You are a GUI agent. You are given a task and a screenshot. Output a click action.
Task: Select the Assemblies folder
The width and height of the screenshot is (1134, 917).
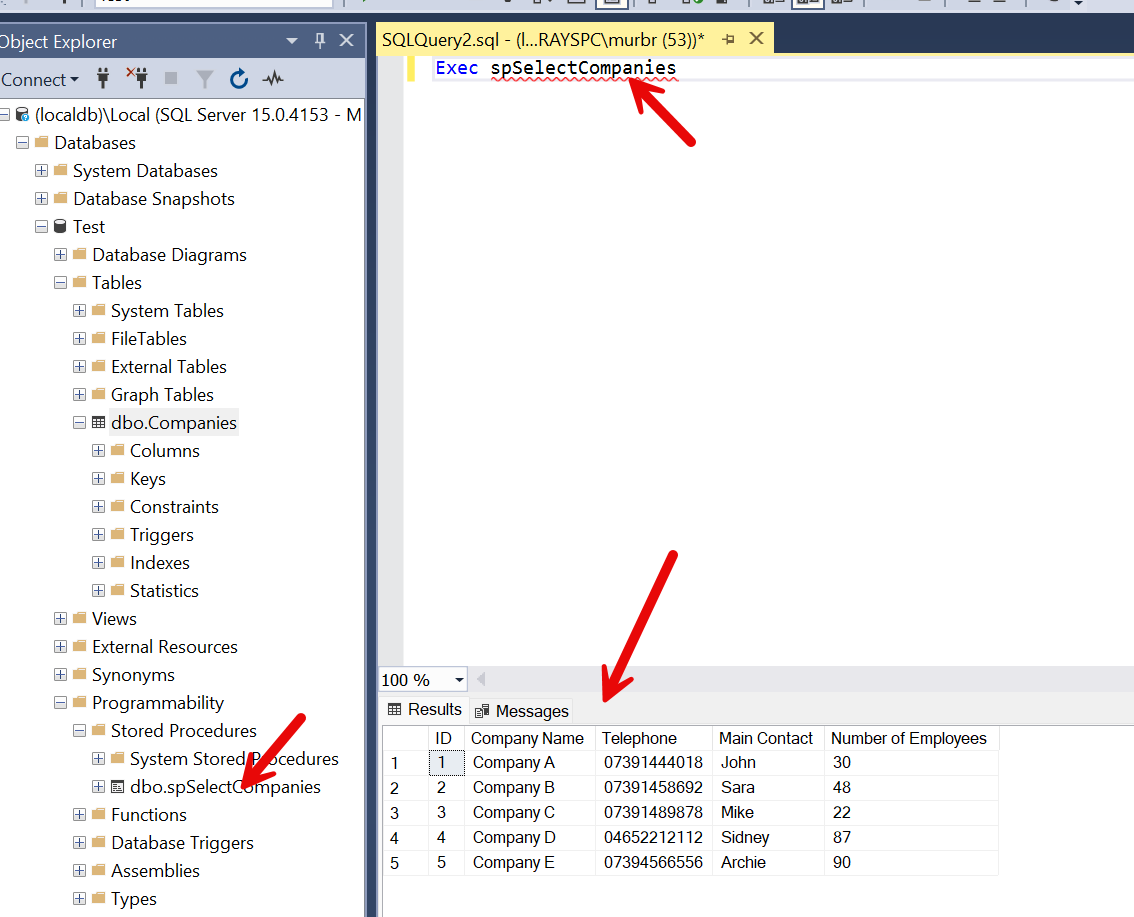155,871
